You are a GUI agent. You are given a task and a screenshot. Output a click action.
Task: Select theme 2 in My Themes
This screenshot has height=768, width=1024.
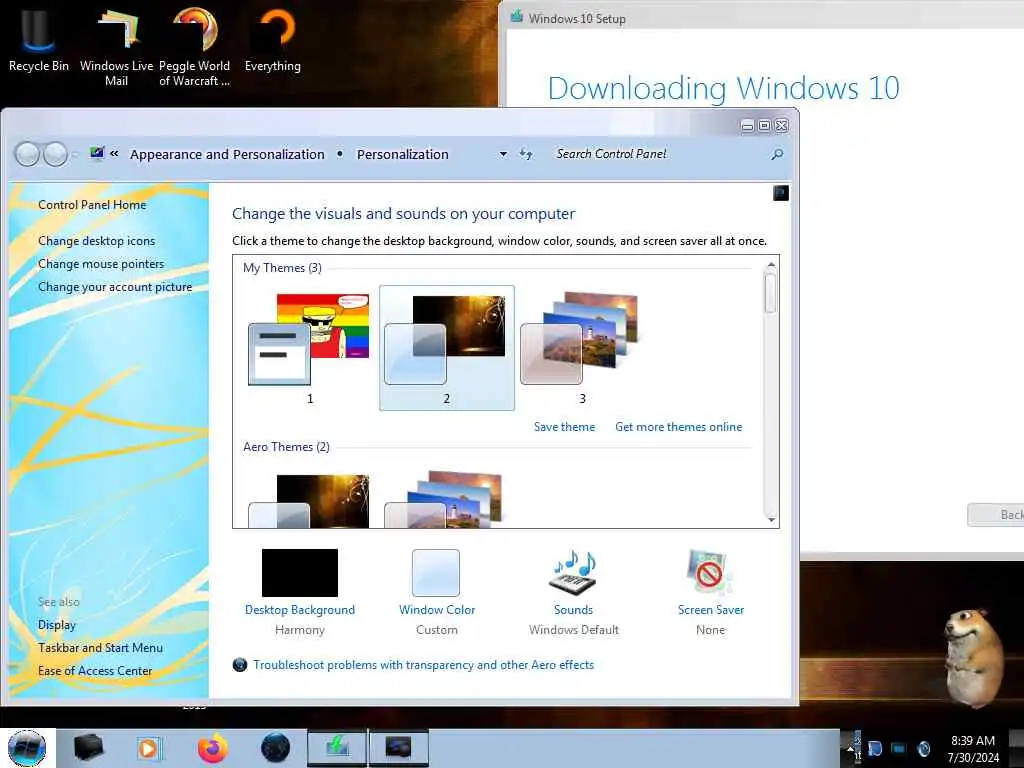click(447, 347)
